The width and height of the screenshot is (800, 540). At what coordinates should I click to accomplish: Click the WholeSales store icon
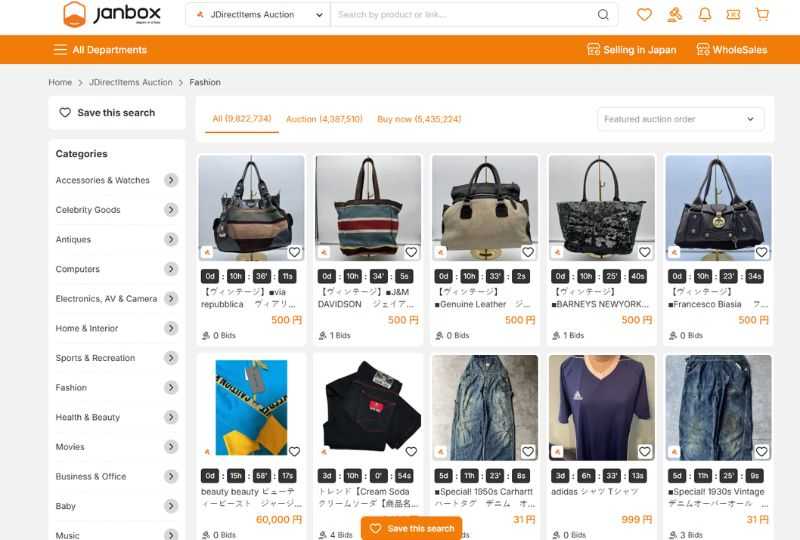(703, 50)
